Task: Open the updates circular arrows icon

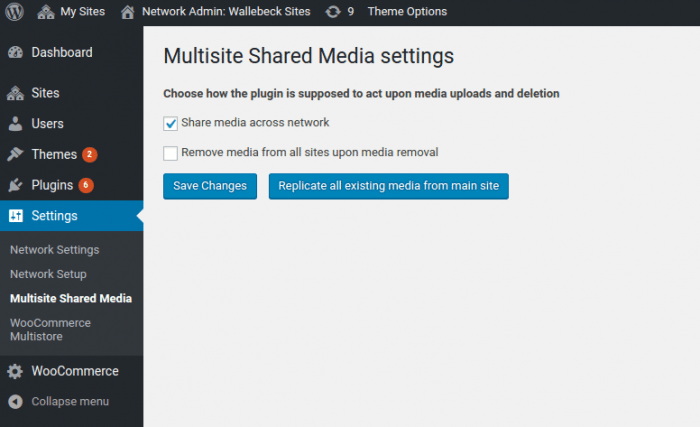Action: 333,12
